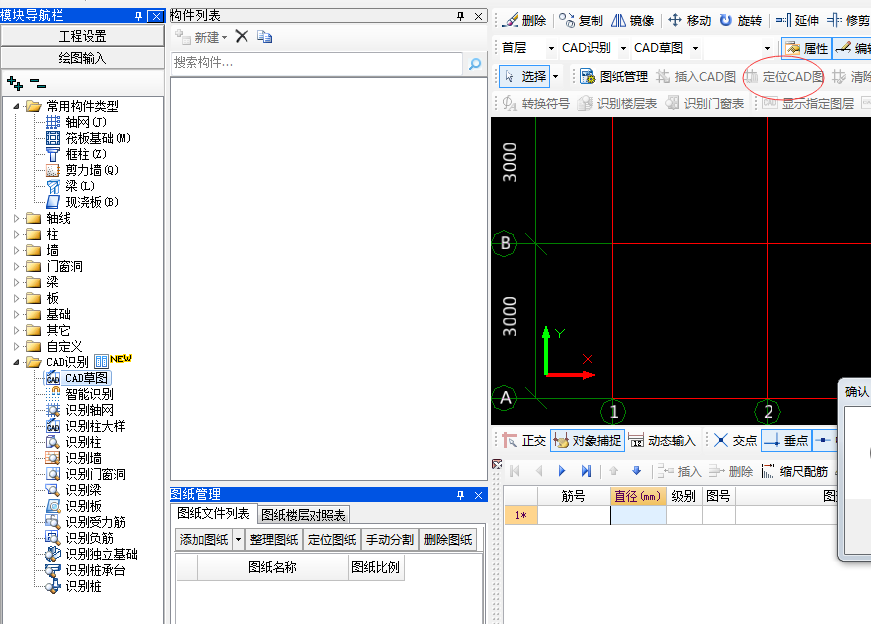Select 识别轴网 tree item
The width and height of the screenshot is (871, 624).
click(89, 410)
